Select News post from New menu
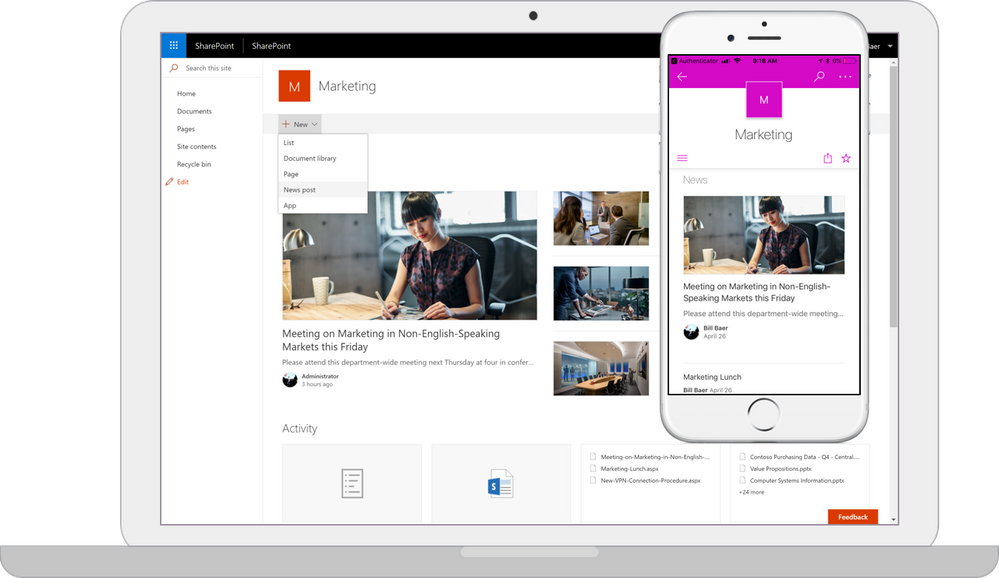The width and height of the screenshot is (999, 578). point(299,189)
